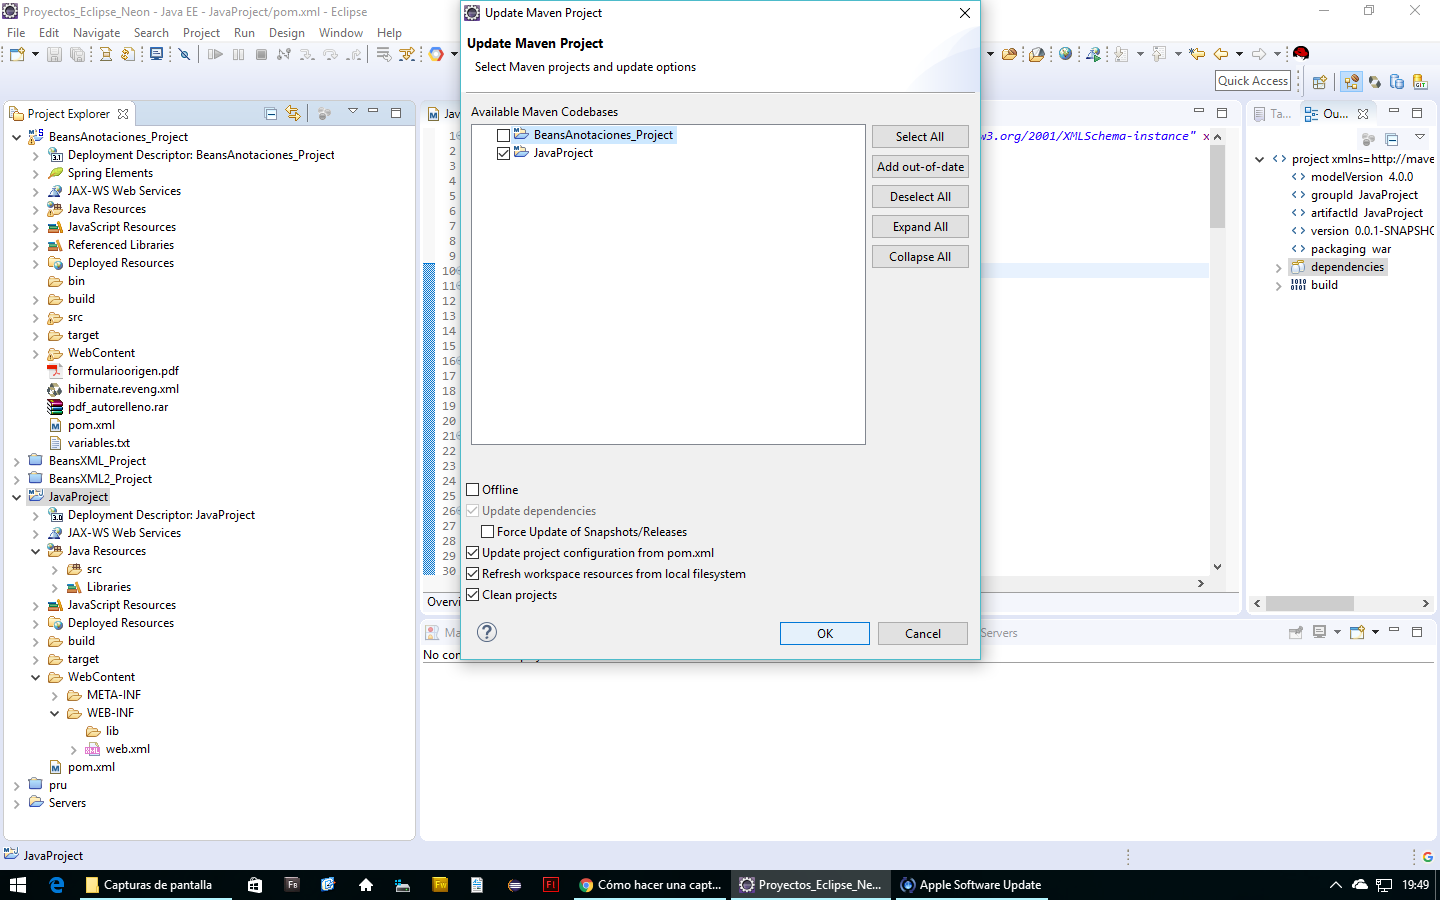Click the Open Type toolbar icon
This screenshot has width=1440, height=900.
[x=1009, y=54]
